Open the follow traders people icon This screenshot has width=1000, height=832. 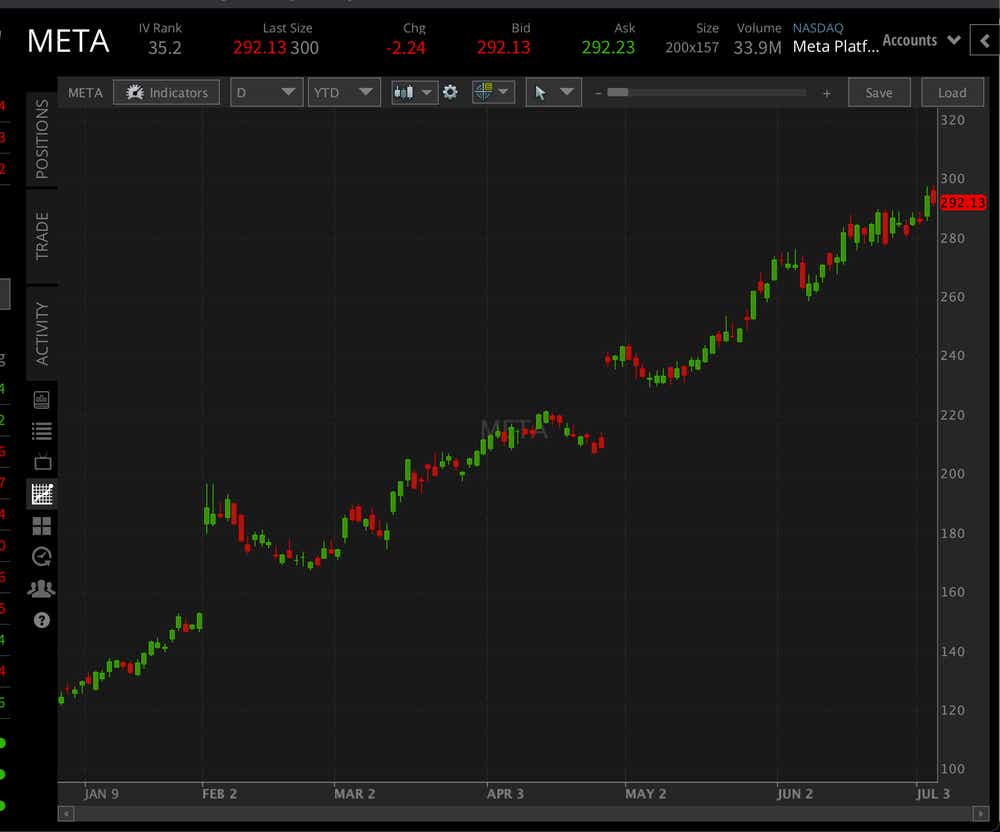[x=41, y=588]
